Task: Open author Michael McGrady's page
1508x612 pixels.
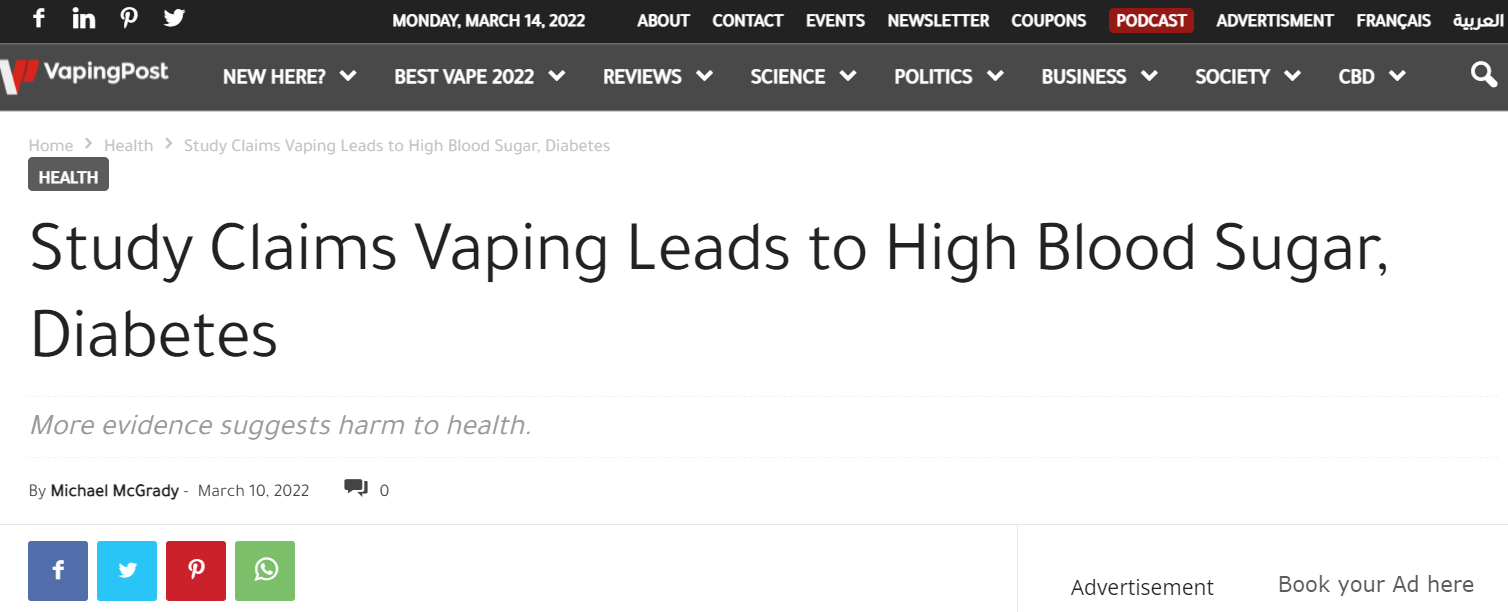Action: tap(115, 490)
